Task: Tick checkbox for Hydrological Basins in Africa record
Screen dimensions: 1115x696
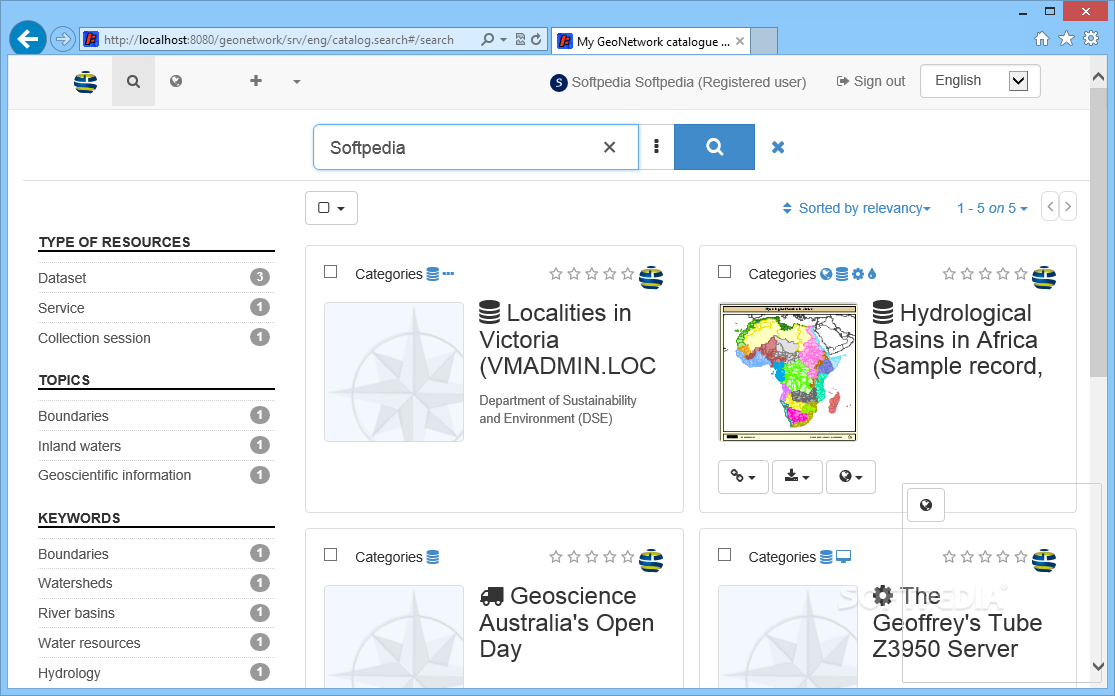Action: pos(725,272)
